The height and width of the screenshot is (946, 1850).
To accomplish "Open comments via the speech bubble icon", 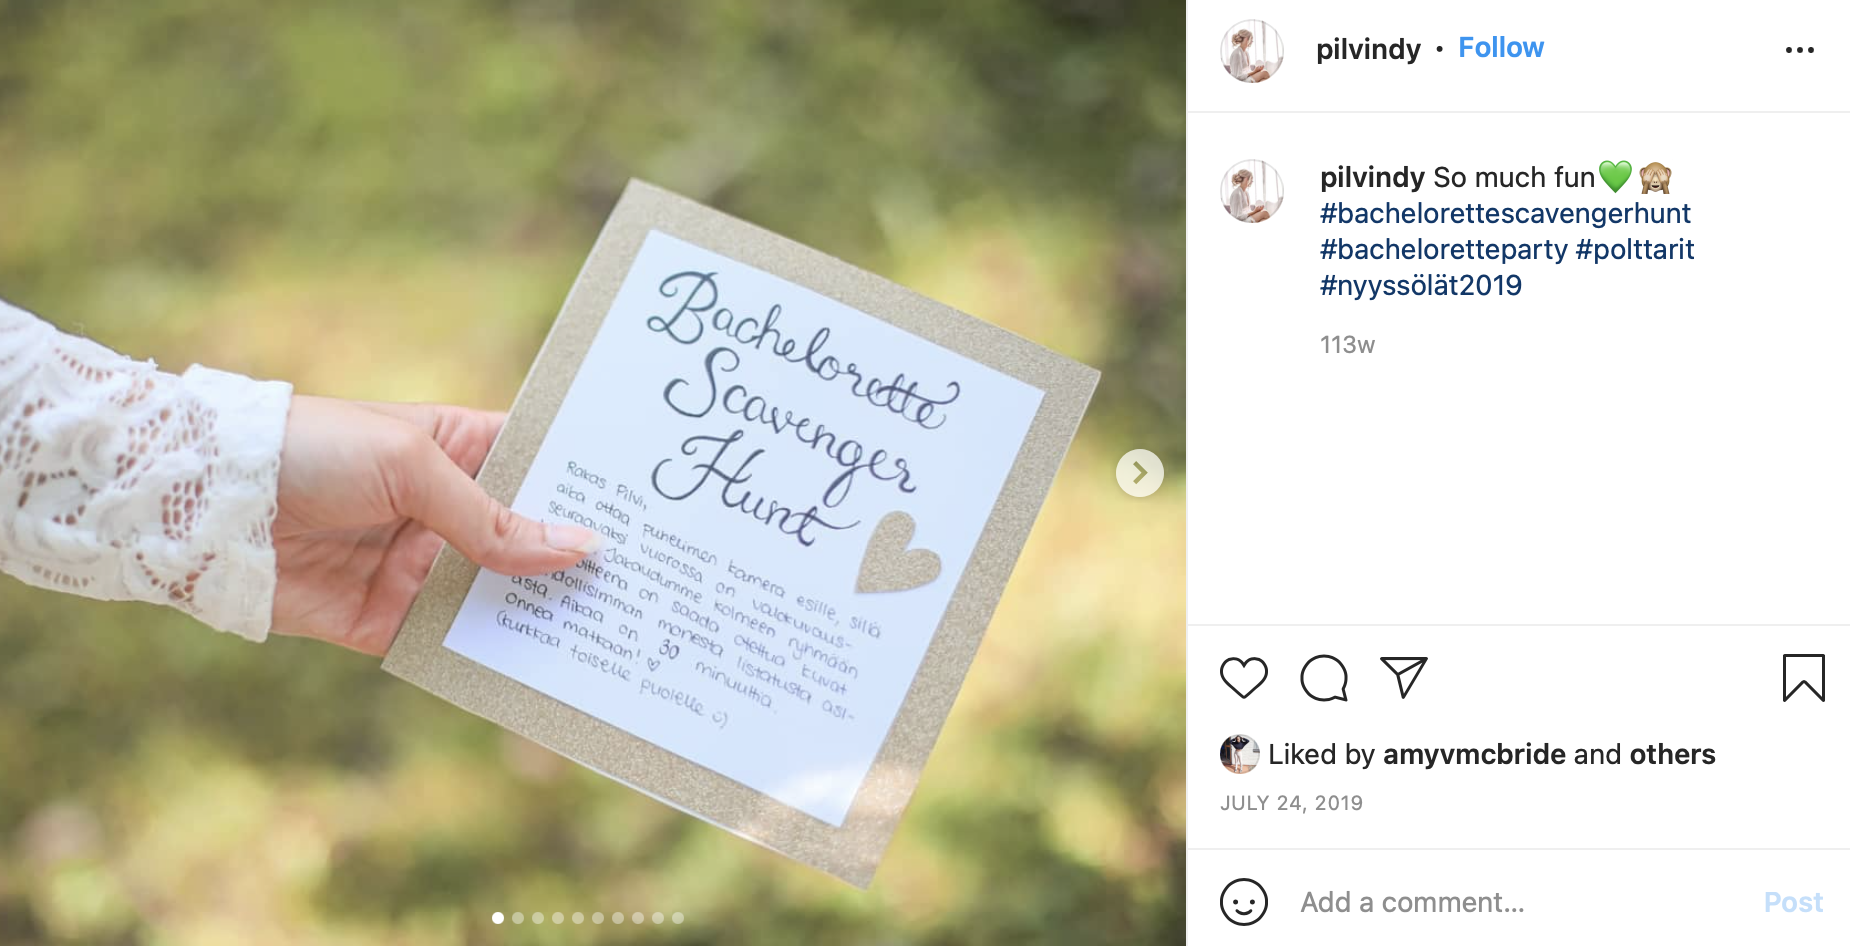I will (1324, 678).
